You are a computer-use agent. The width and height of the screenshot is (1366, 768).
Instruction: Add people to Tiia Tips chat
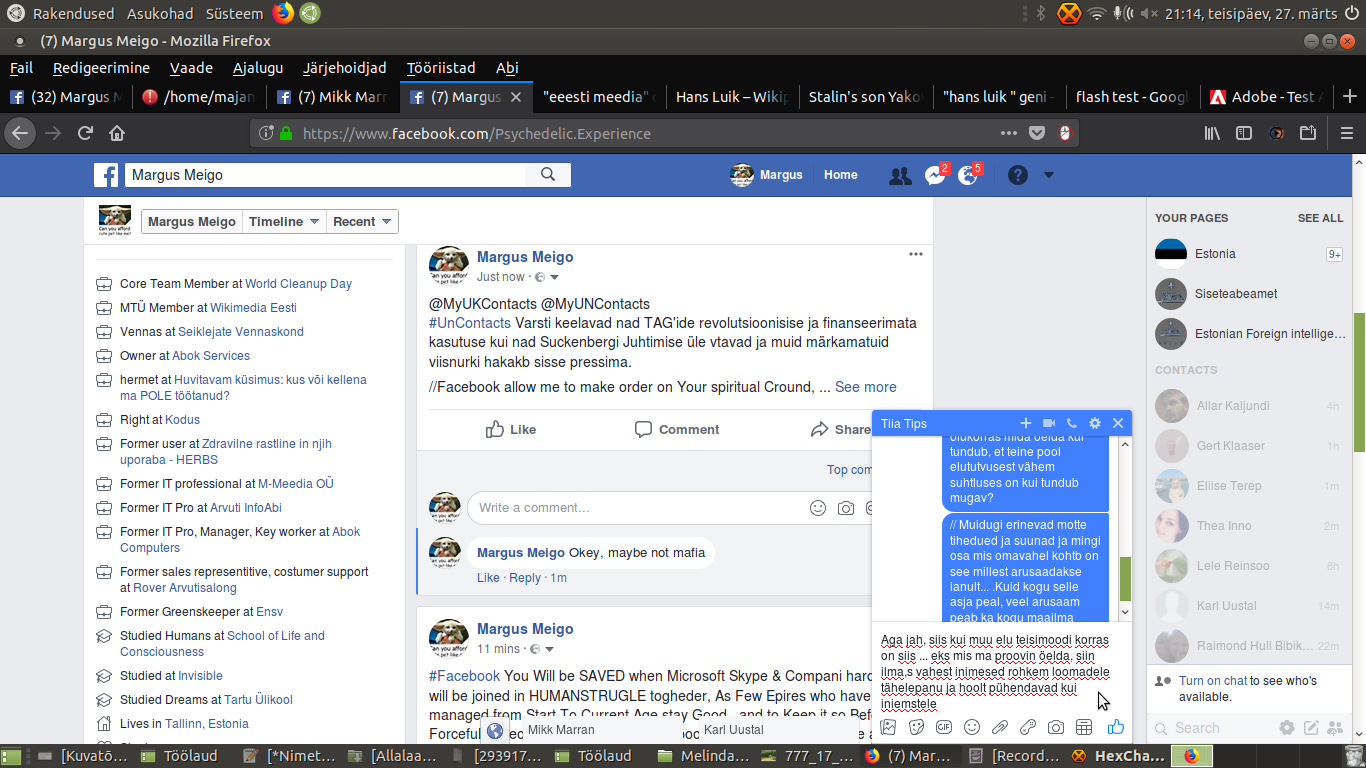click(x=1025, y=424)
